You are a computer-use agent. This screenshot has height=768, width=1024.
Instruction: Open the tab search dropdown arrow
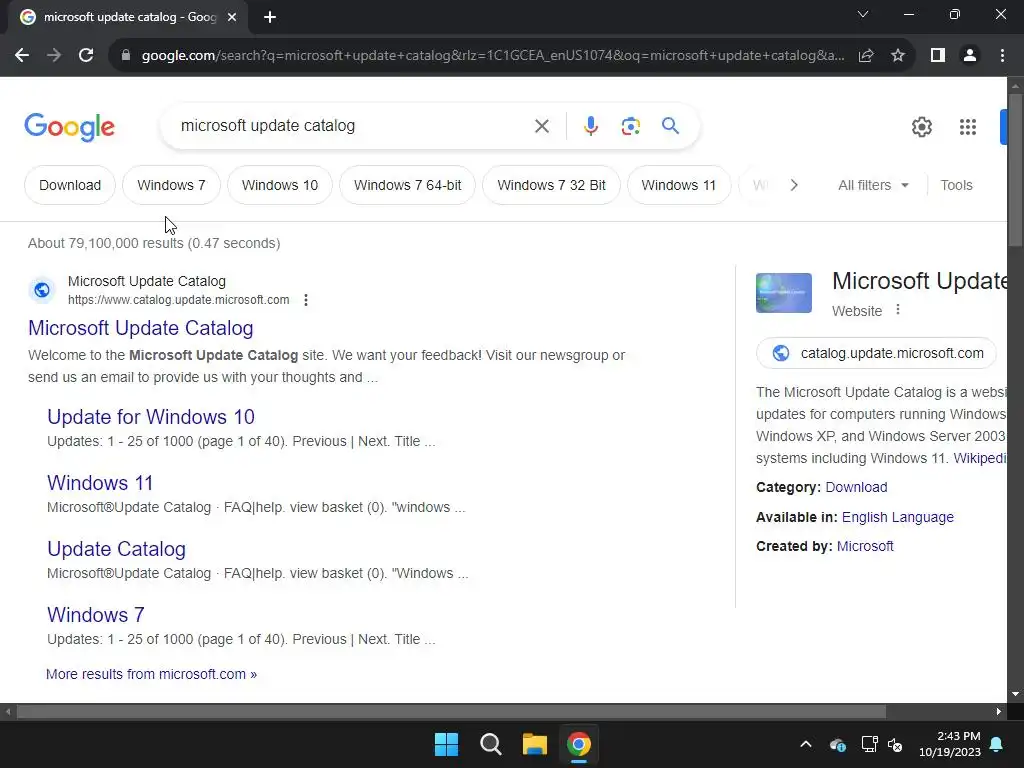[863, 14]
